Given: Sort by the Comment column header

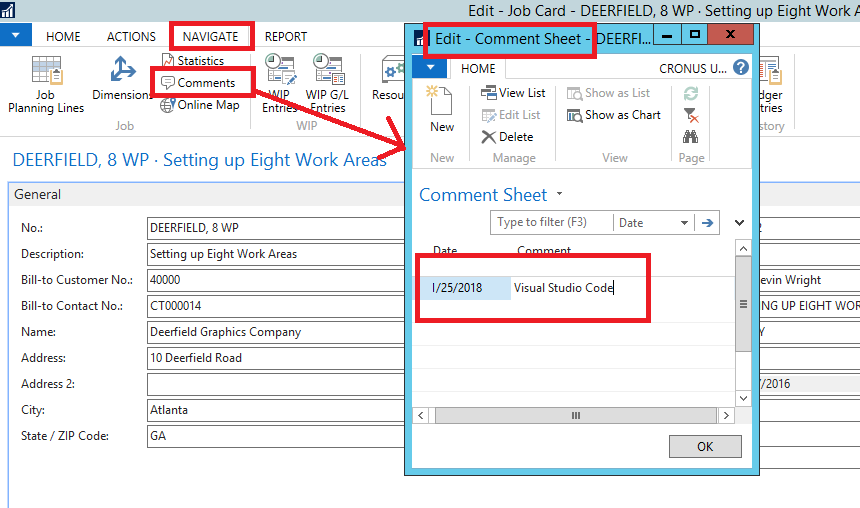Looking at the screenshot, I should [544, 250].
